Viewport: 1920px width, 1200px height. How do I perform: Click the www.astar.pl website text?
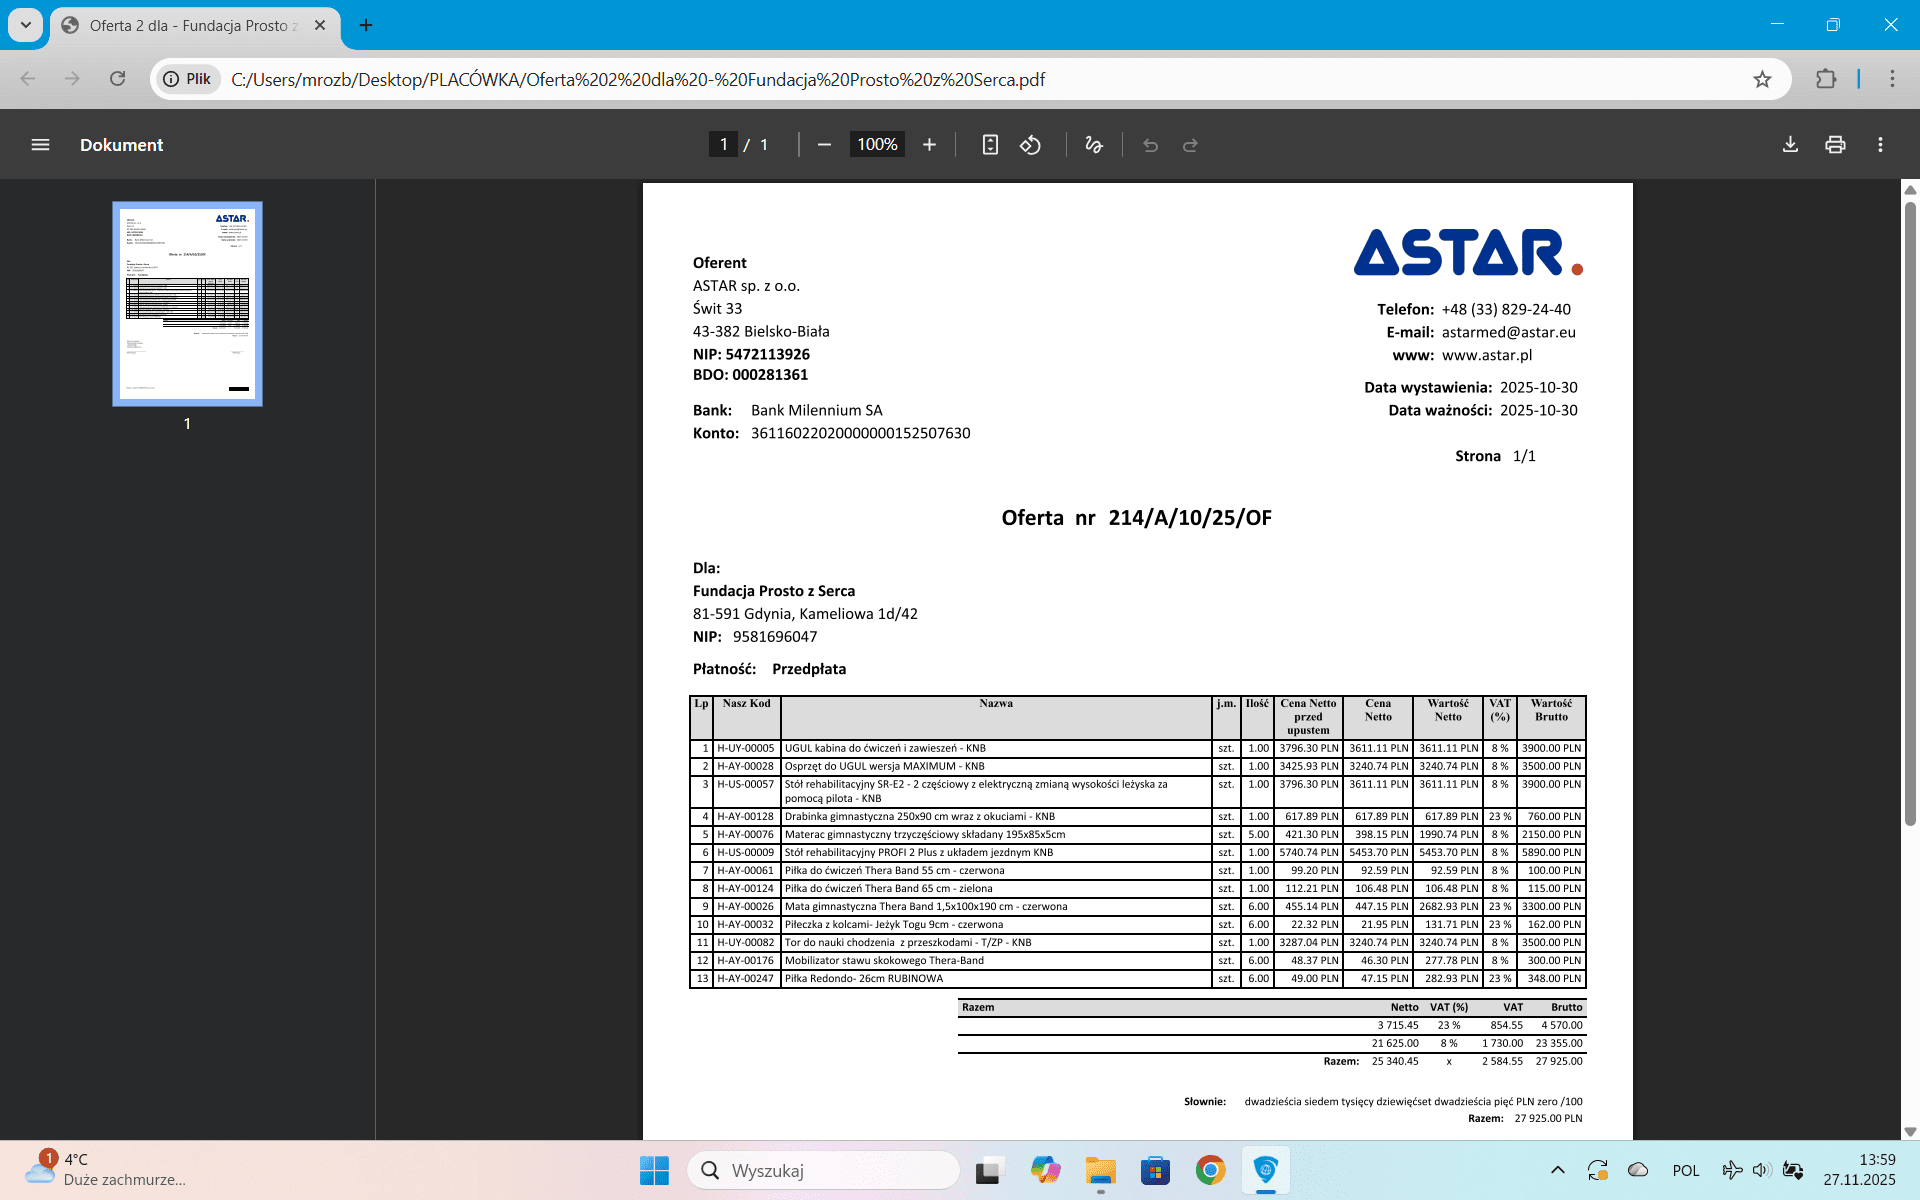(1487, 355)
